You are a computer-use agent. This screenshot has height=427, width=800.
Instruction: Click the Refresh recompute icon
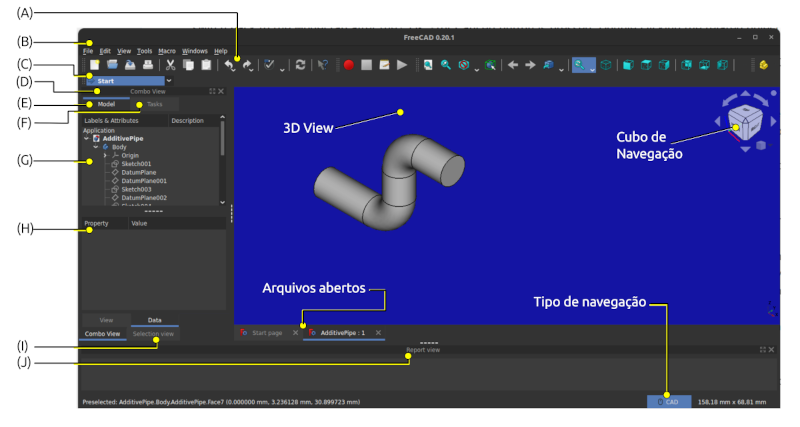[x=301, y=65]
